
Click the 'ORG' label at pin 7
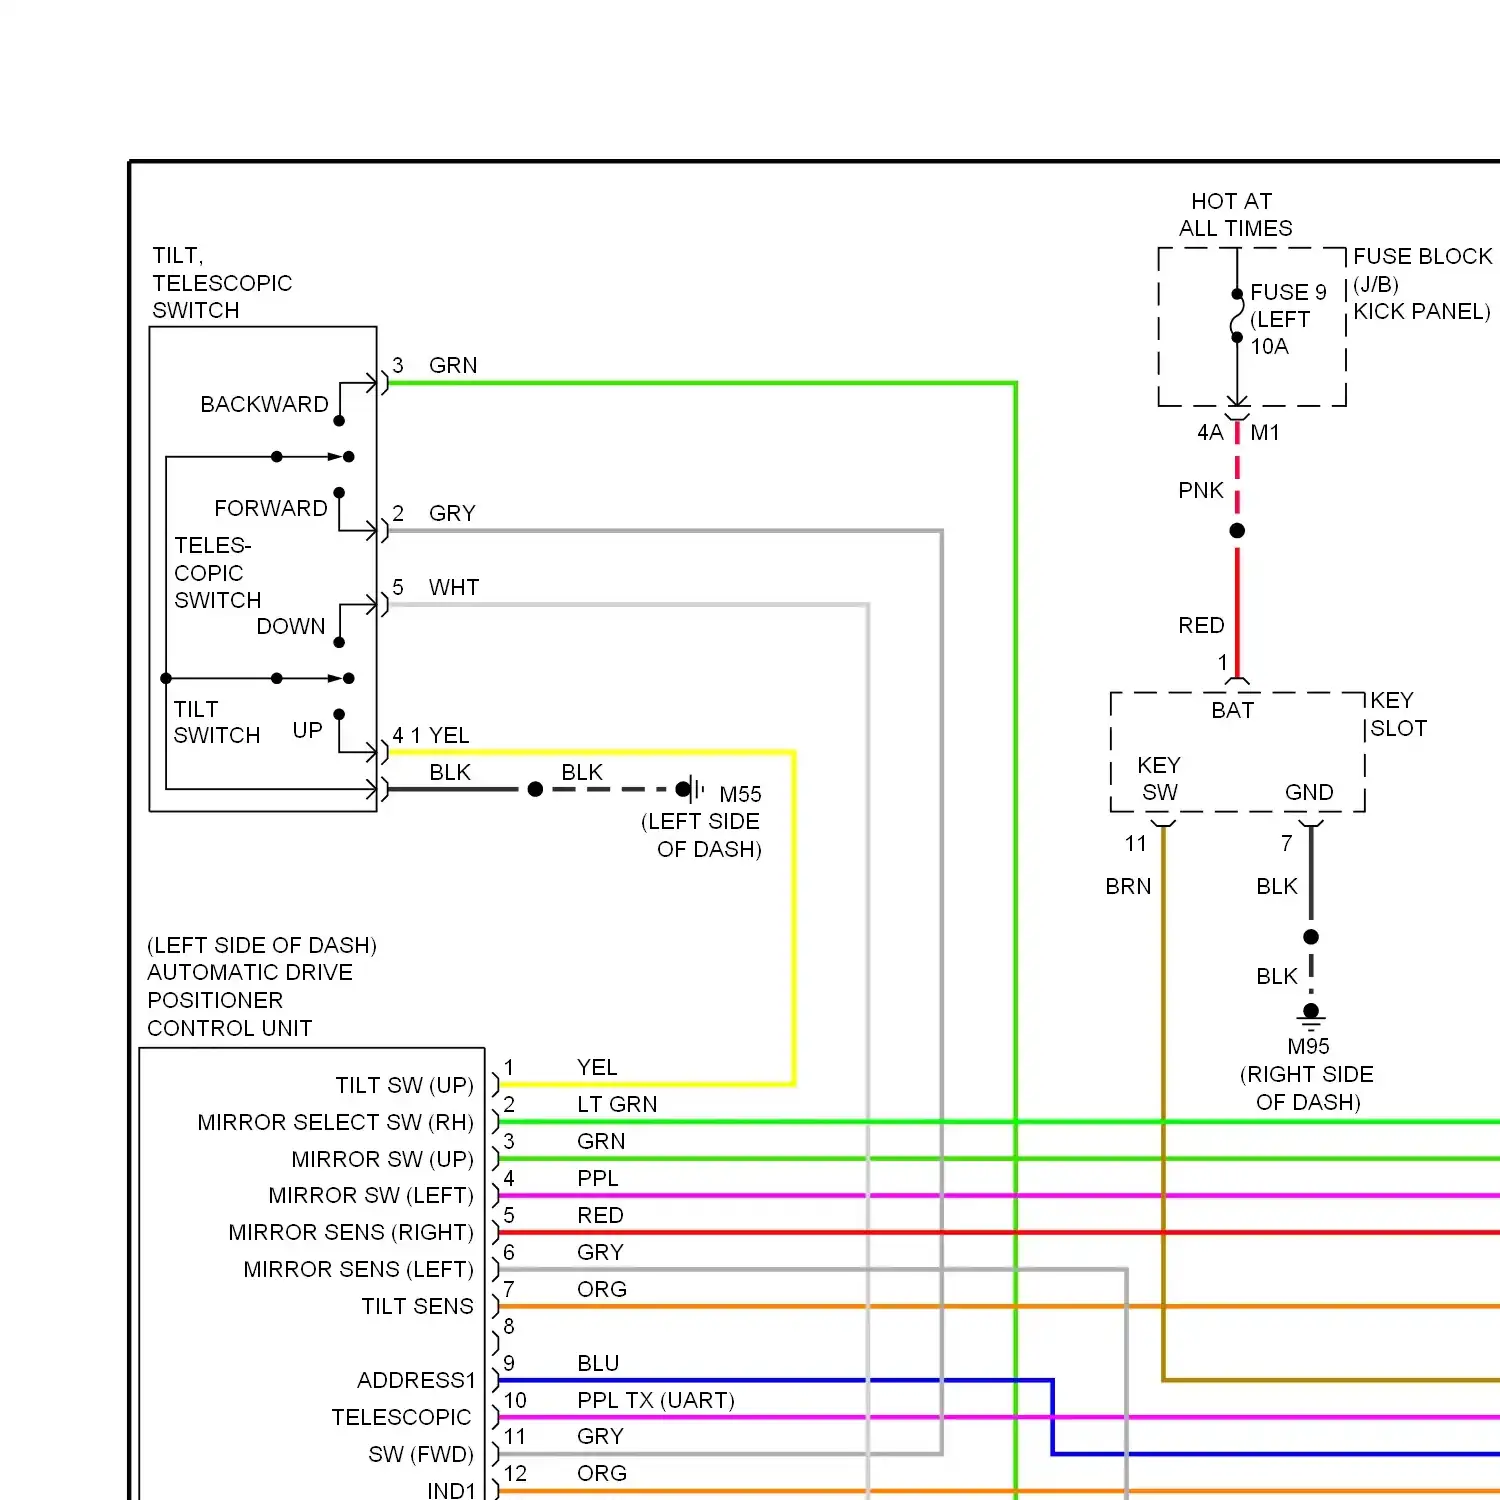pos(602,1289)
